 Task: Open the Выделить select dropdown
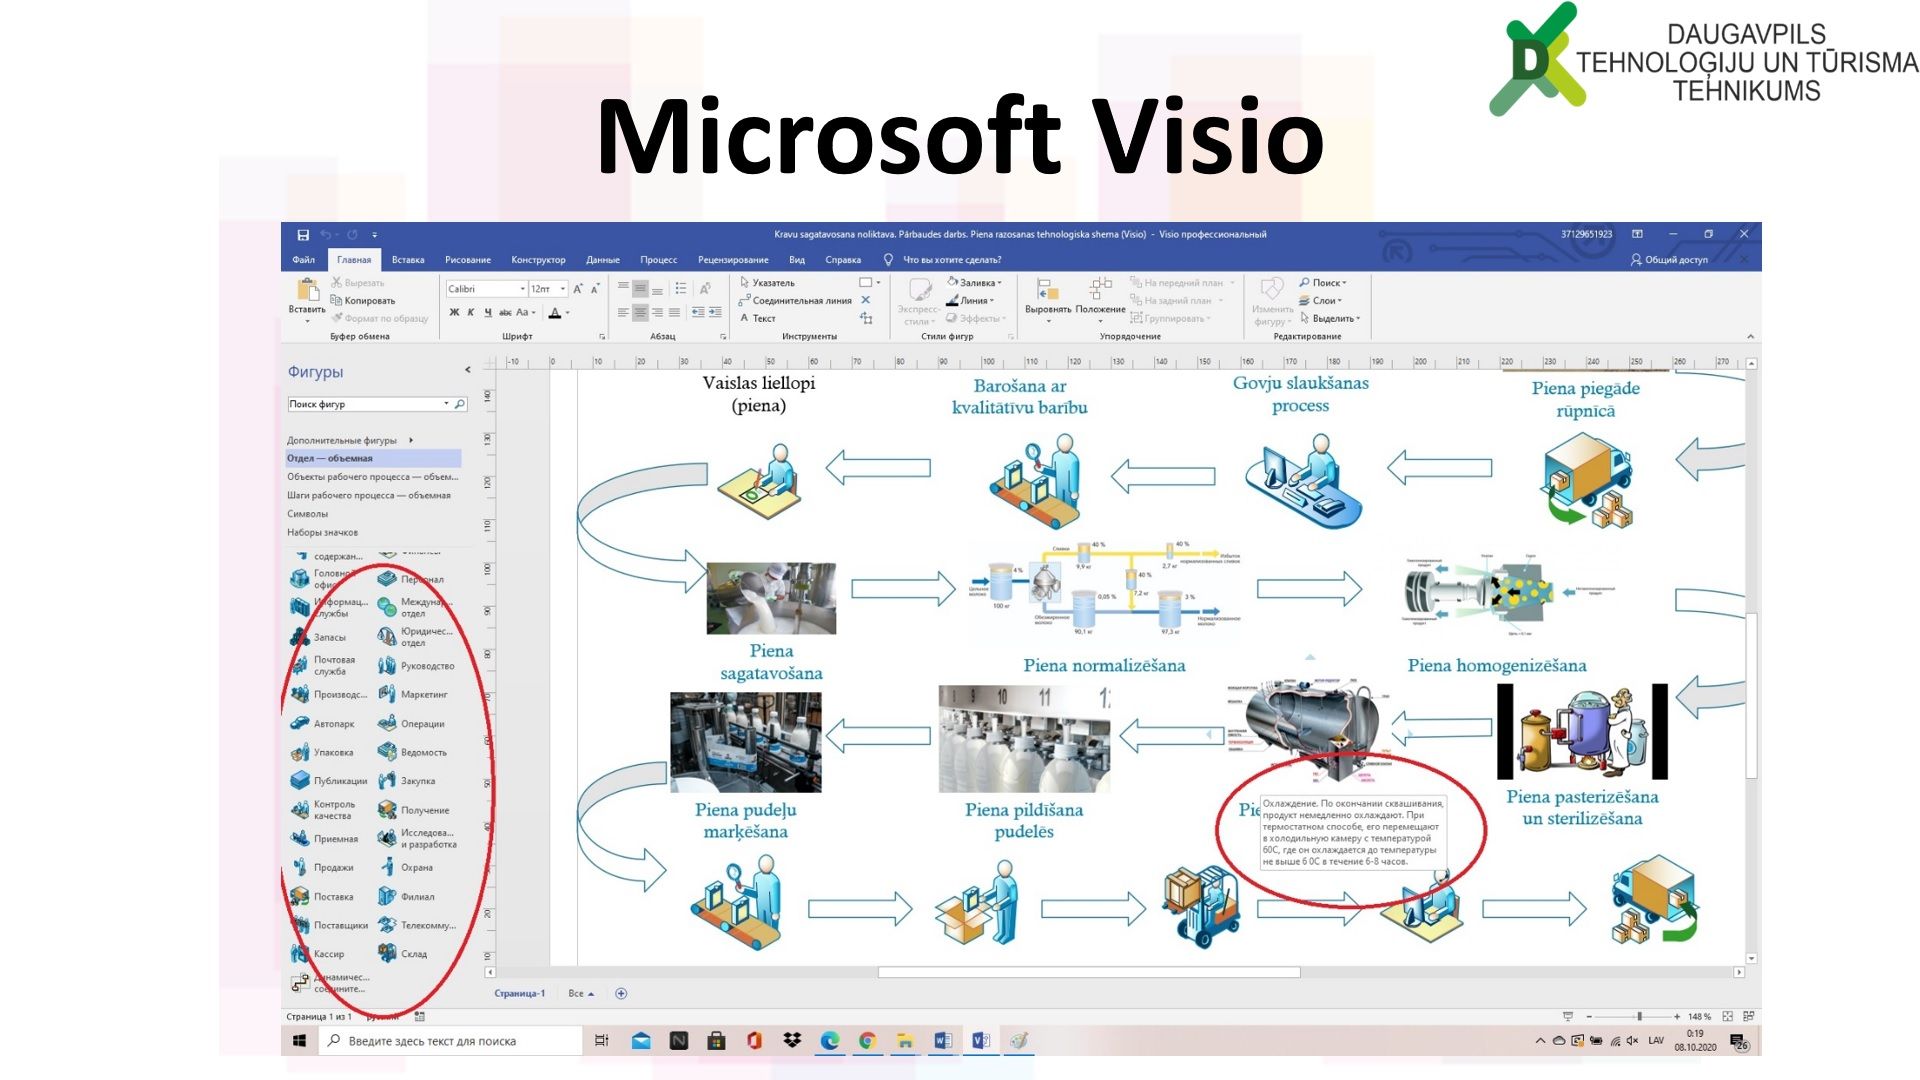pos(1330,319)
